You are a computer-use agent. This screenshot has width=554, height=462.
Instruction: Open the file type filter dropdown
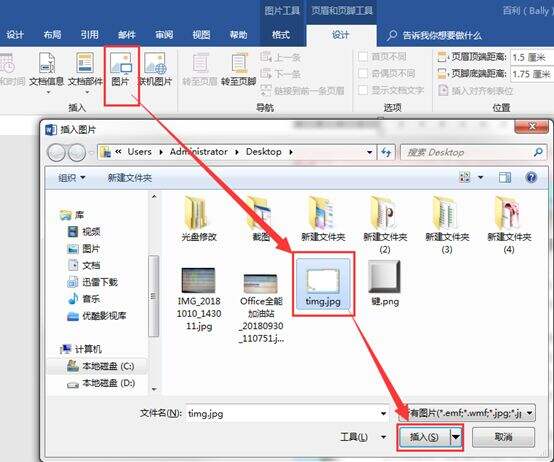[x=529, y=413]
